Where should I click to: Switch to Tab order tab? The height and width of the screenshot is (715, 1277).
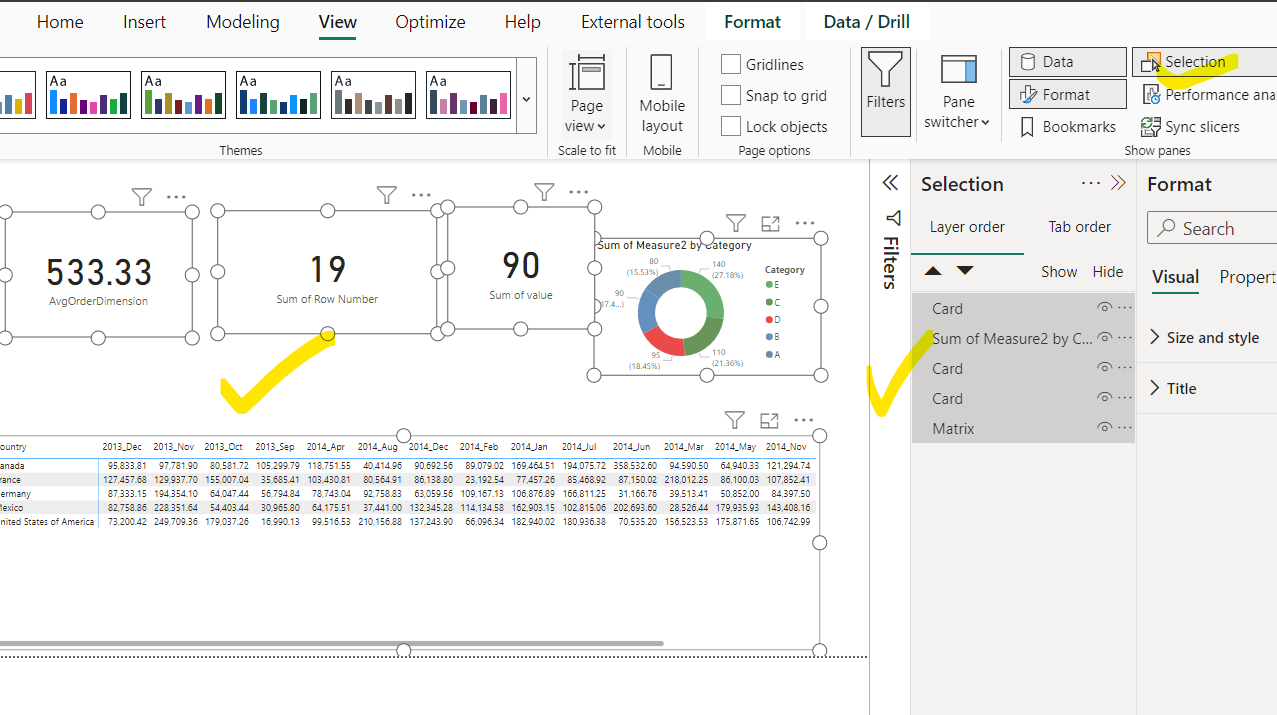(1080, 227)
